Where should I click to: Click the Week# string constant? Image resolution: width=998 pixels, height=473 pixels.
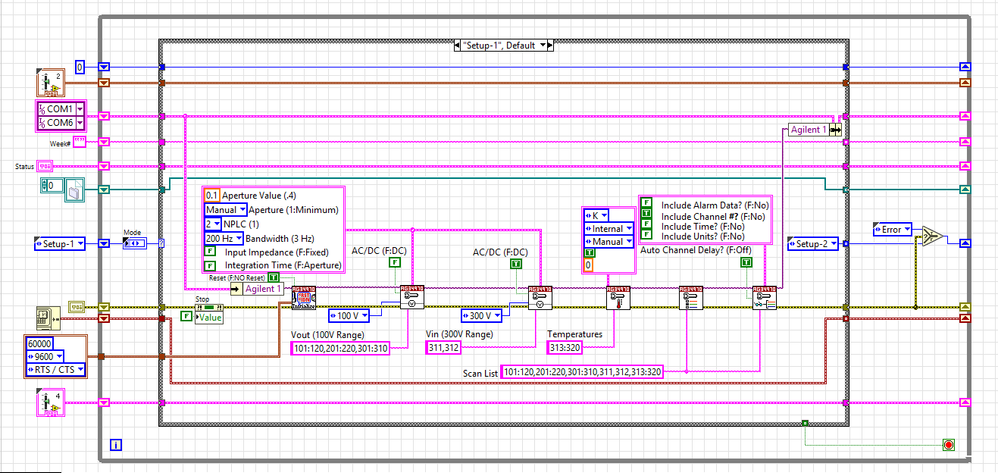click(79, 142)
